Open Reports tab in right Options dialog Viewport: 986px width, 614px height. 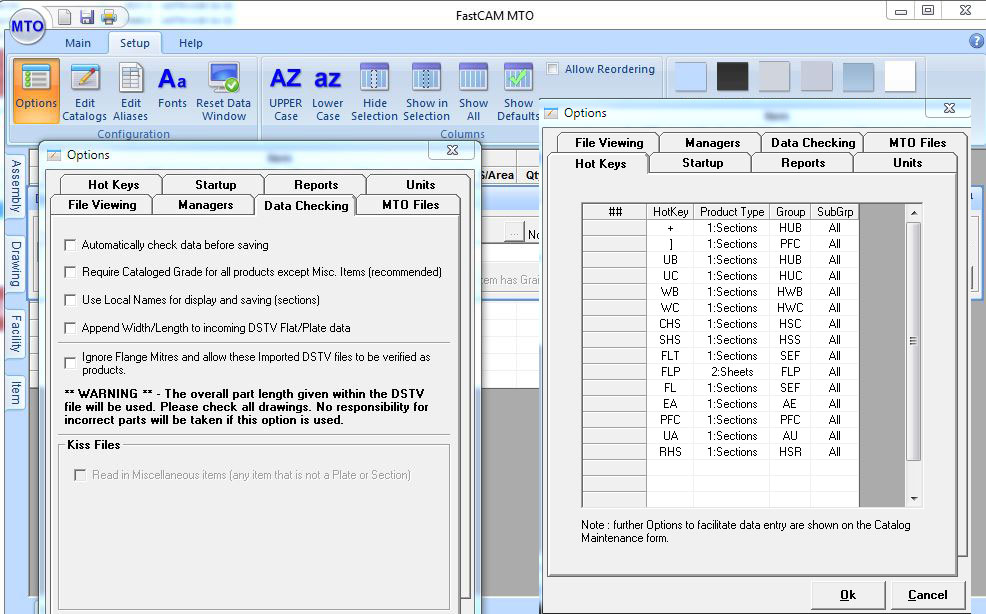pos(803,163)
